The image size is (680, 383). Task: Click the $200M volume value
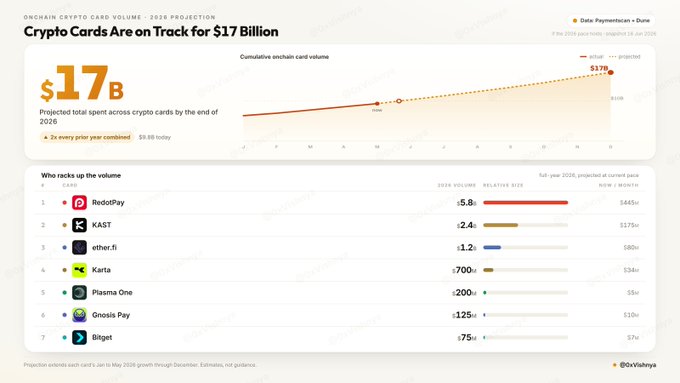[x=464, y=293]
